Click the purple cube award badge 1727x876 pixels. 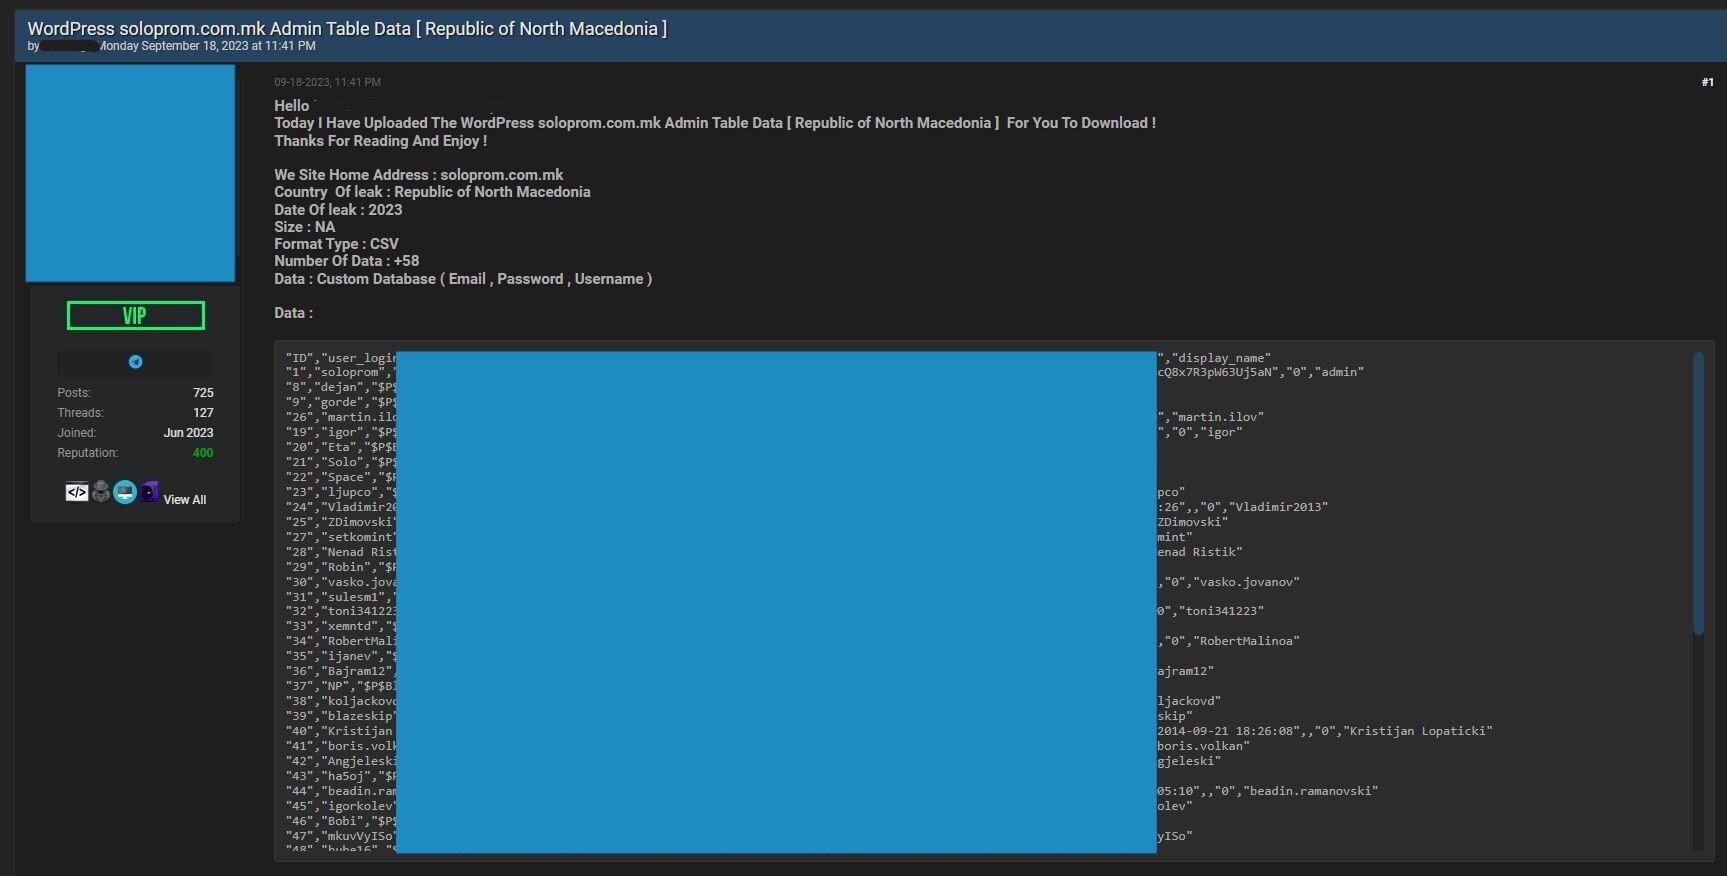tap(149, 491)
